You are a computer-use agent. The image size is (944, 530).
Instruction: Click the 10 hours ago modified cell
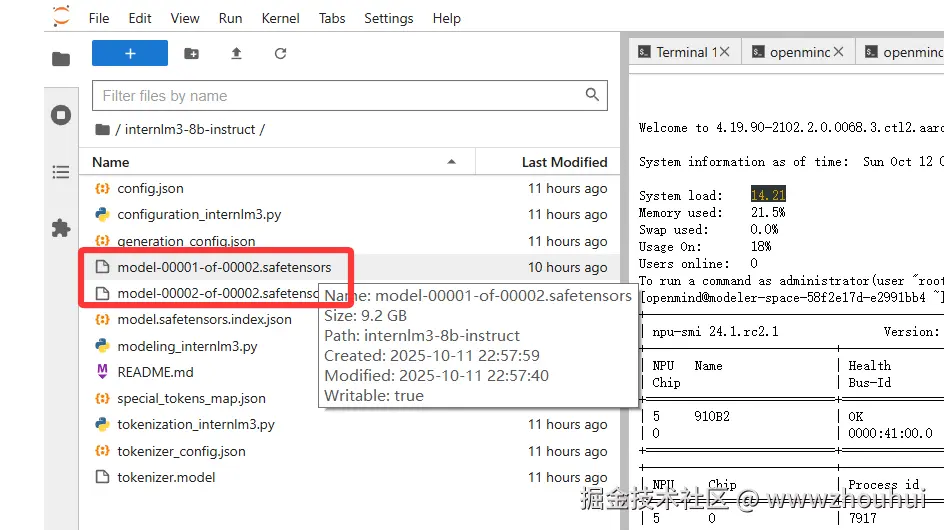[567, 267]
